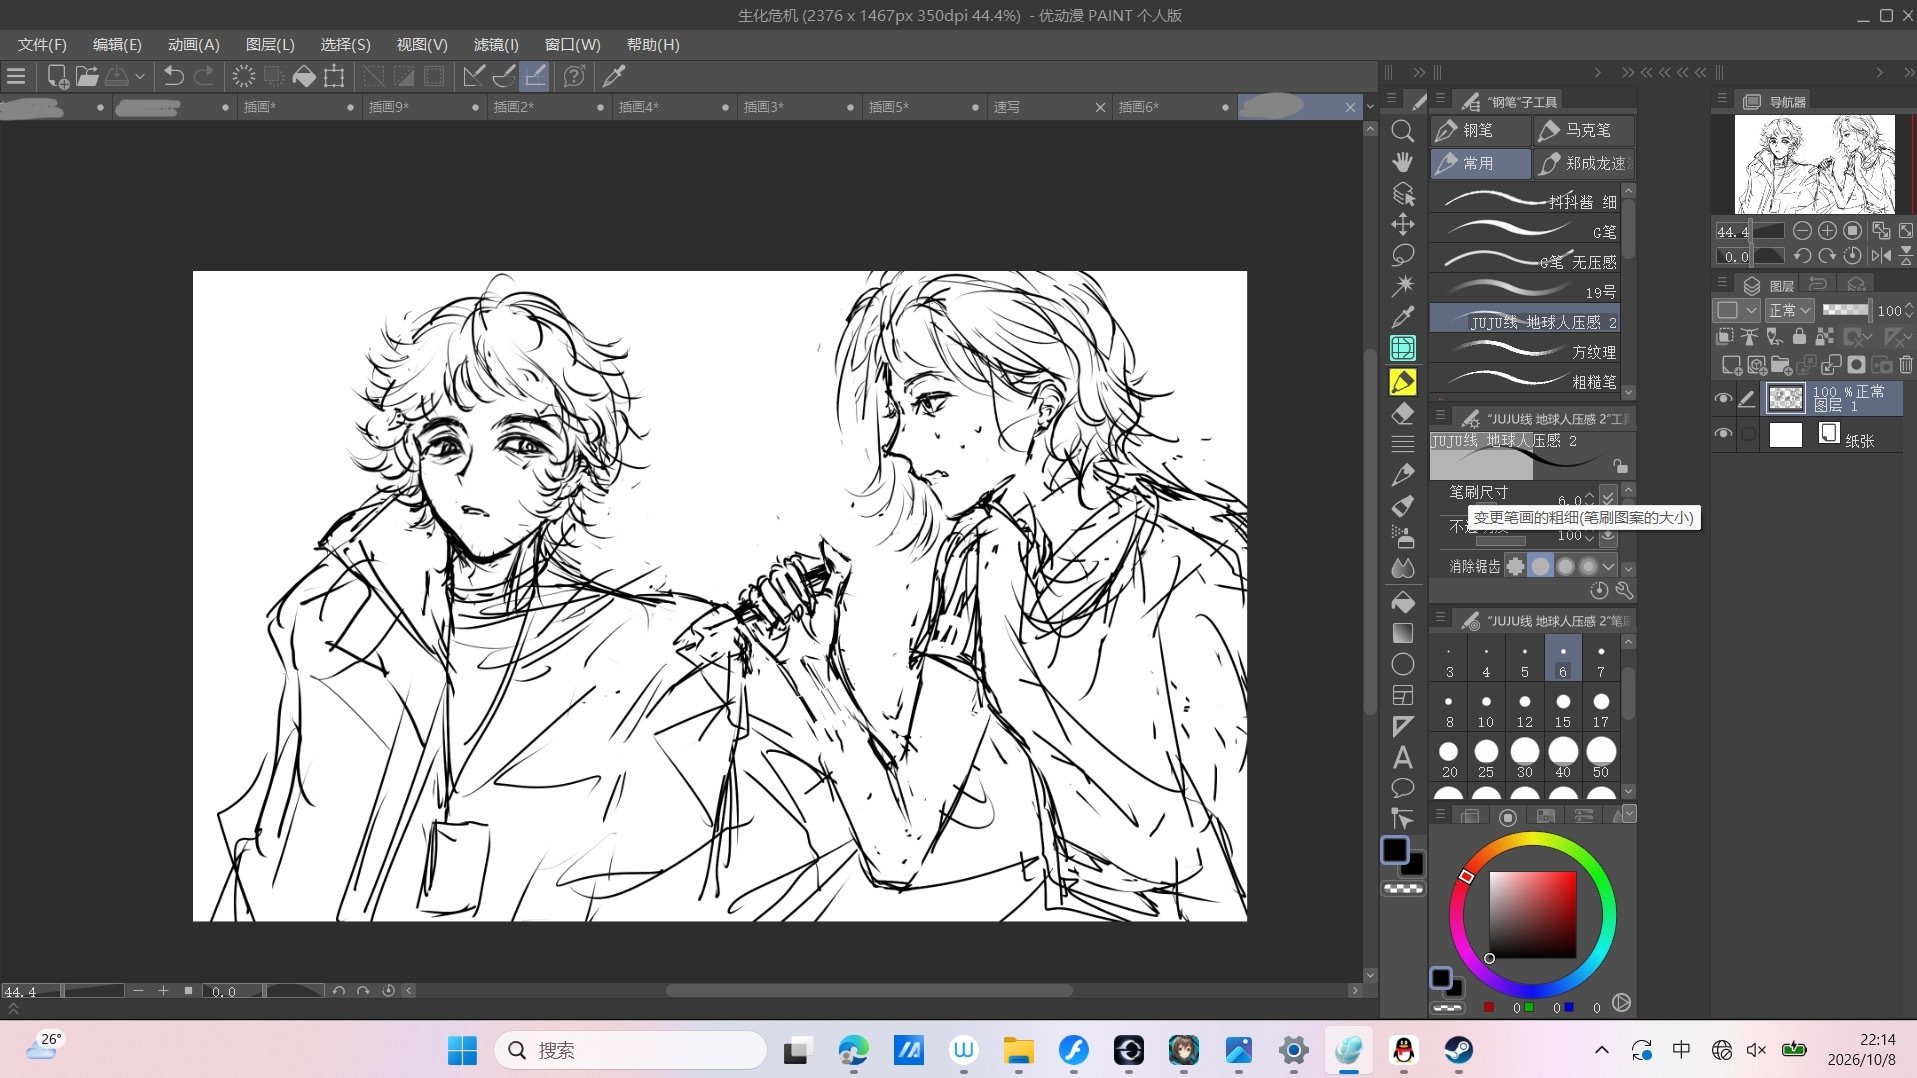Expand the Windows system tray overflow
This screenshot has height=1078, width=1917.
1601,1050
